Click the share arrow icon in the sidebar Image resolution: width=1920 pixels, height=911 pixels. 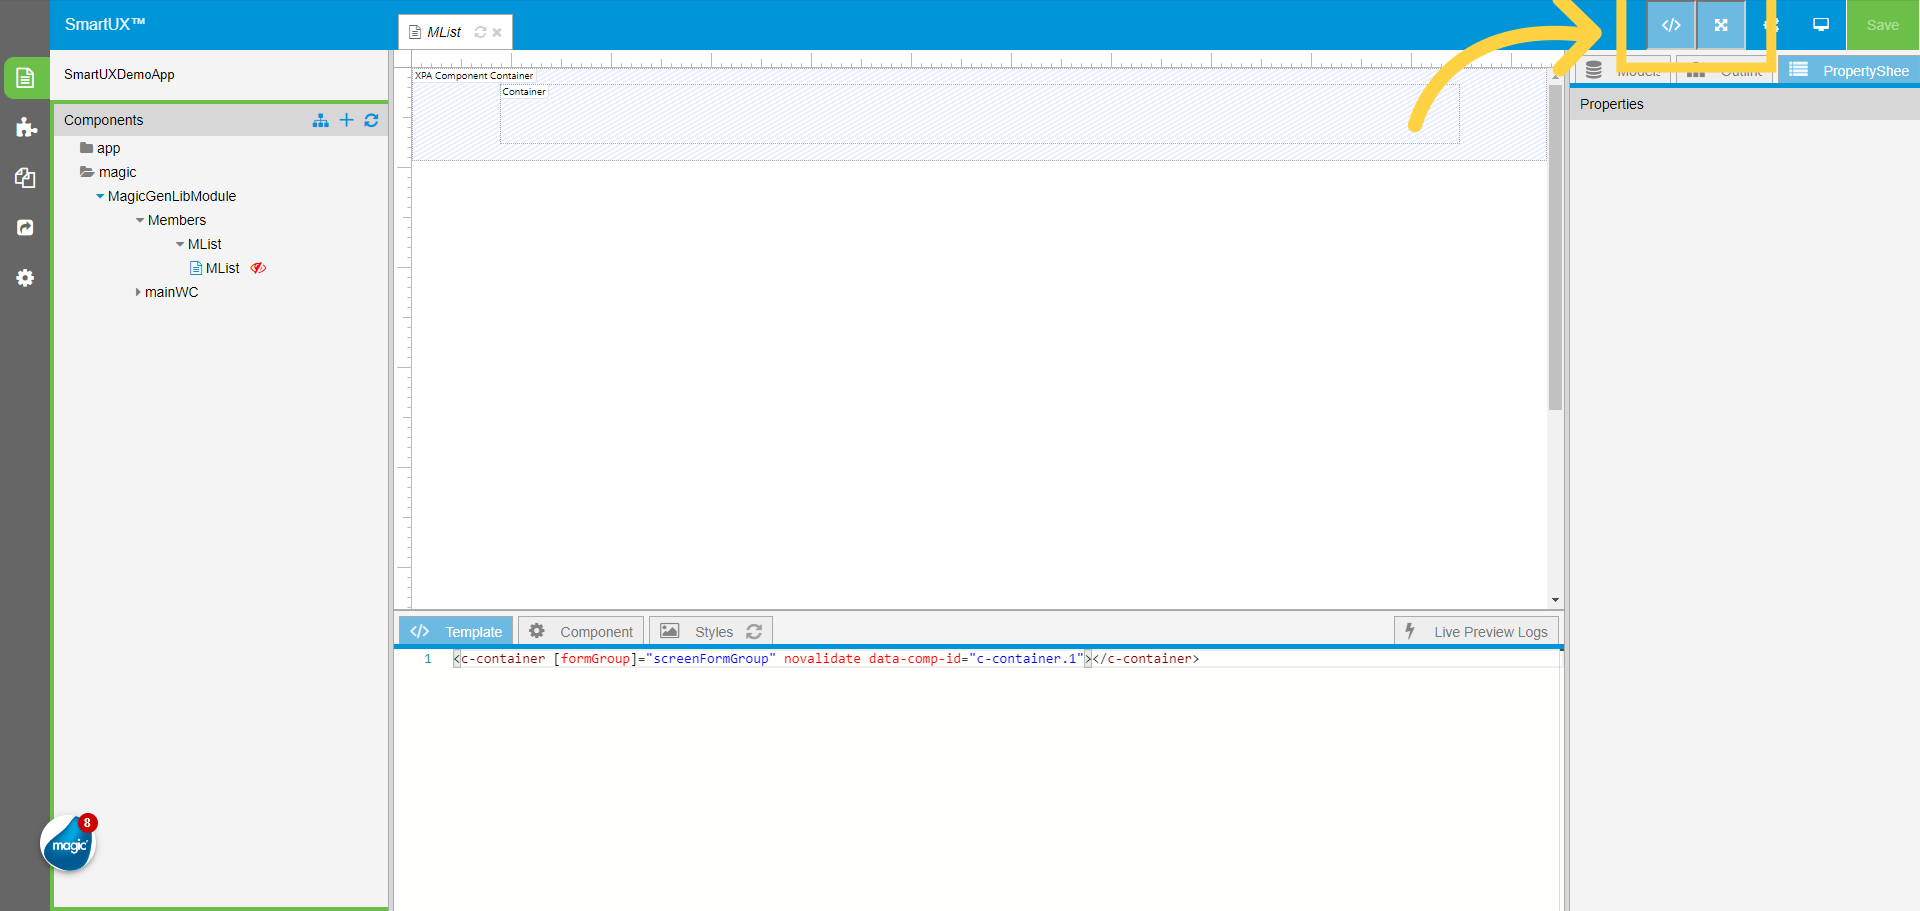pyautogui.click(x=25, y=228)
